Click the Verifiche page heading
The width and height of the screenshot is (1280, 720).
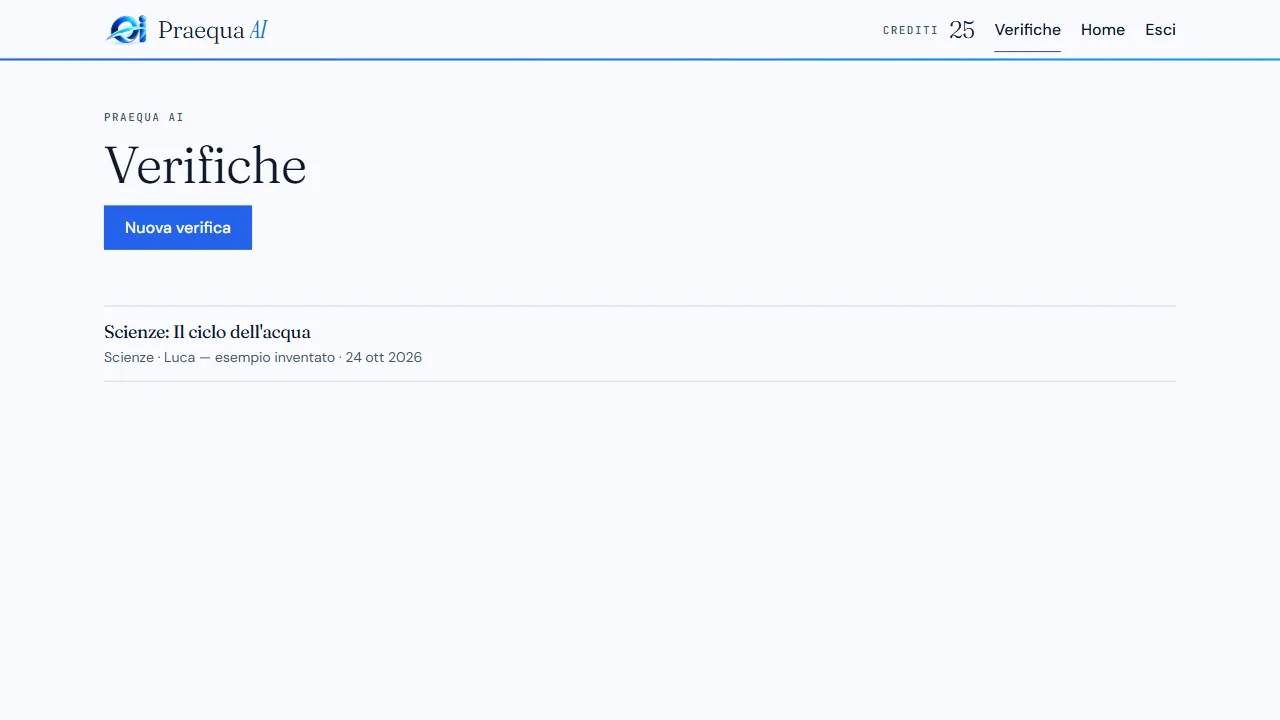tap(205, 165)
